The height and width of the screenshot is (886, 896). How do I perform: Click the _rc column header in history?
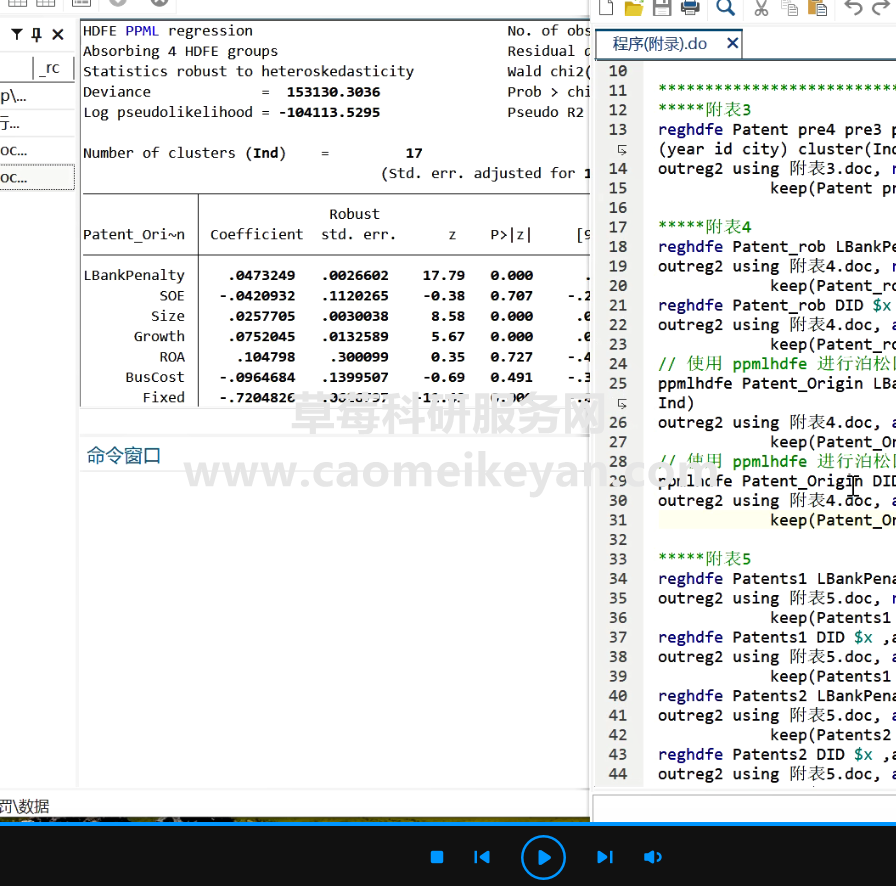[53, 68]
